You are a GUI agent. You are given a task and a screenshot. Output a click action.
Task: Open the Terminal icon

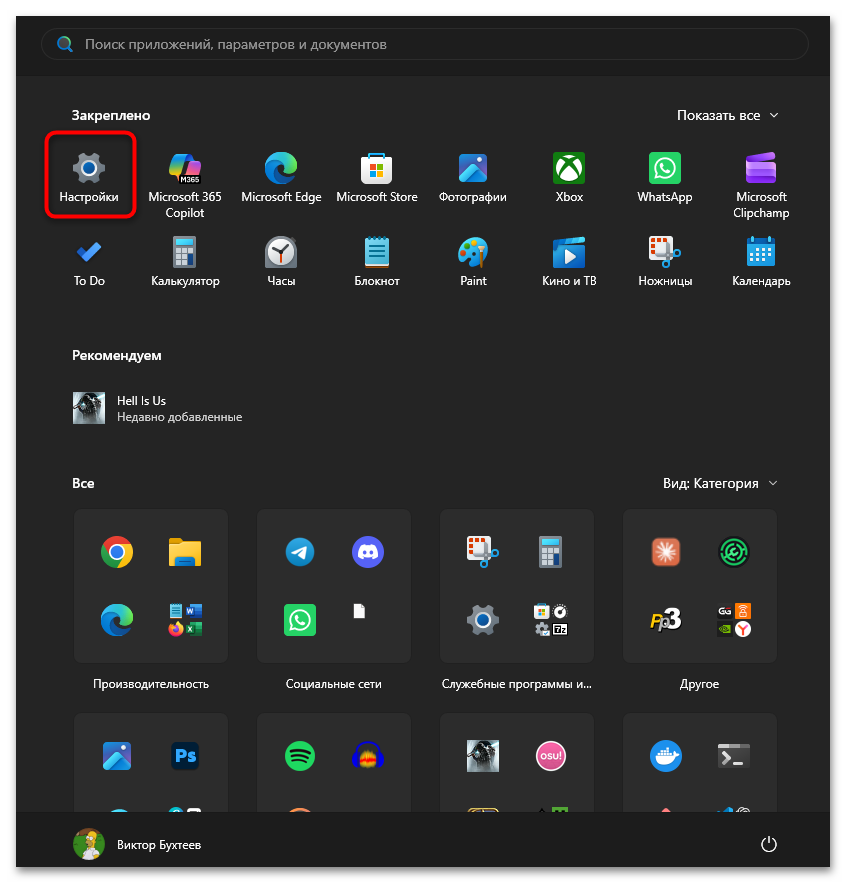click(733, 756)
